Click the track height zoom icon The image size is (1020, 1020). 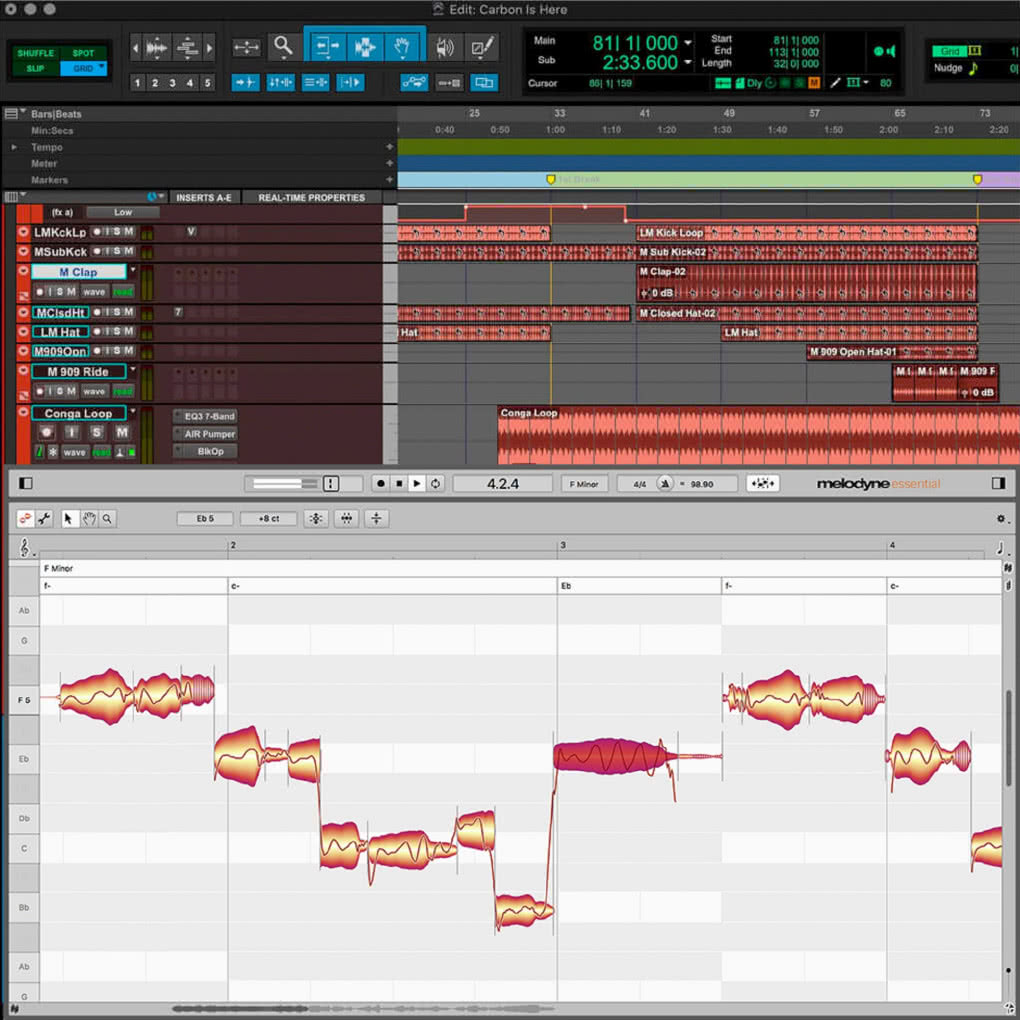(187, 47)
